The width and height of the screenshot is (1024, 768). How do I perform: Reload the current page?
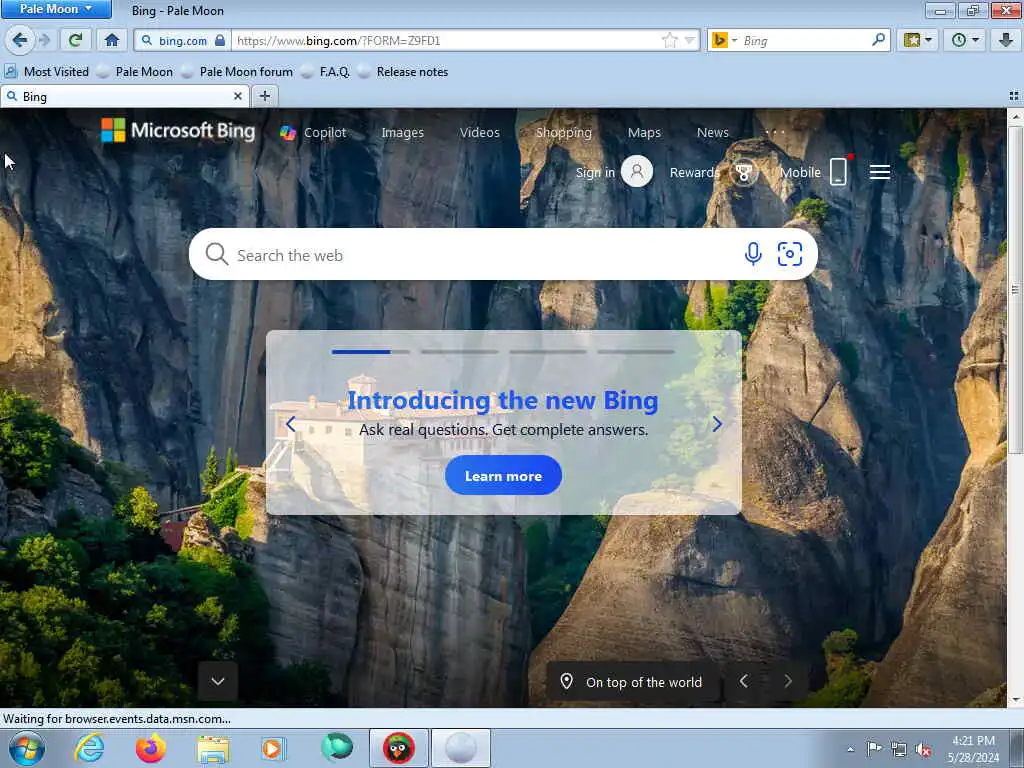[75, 40]
